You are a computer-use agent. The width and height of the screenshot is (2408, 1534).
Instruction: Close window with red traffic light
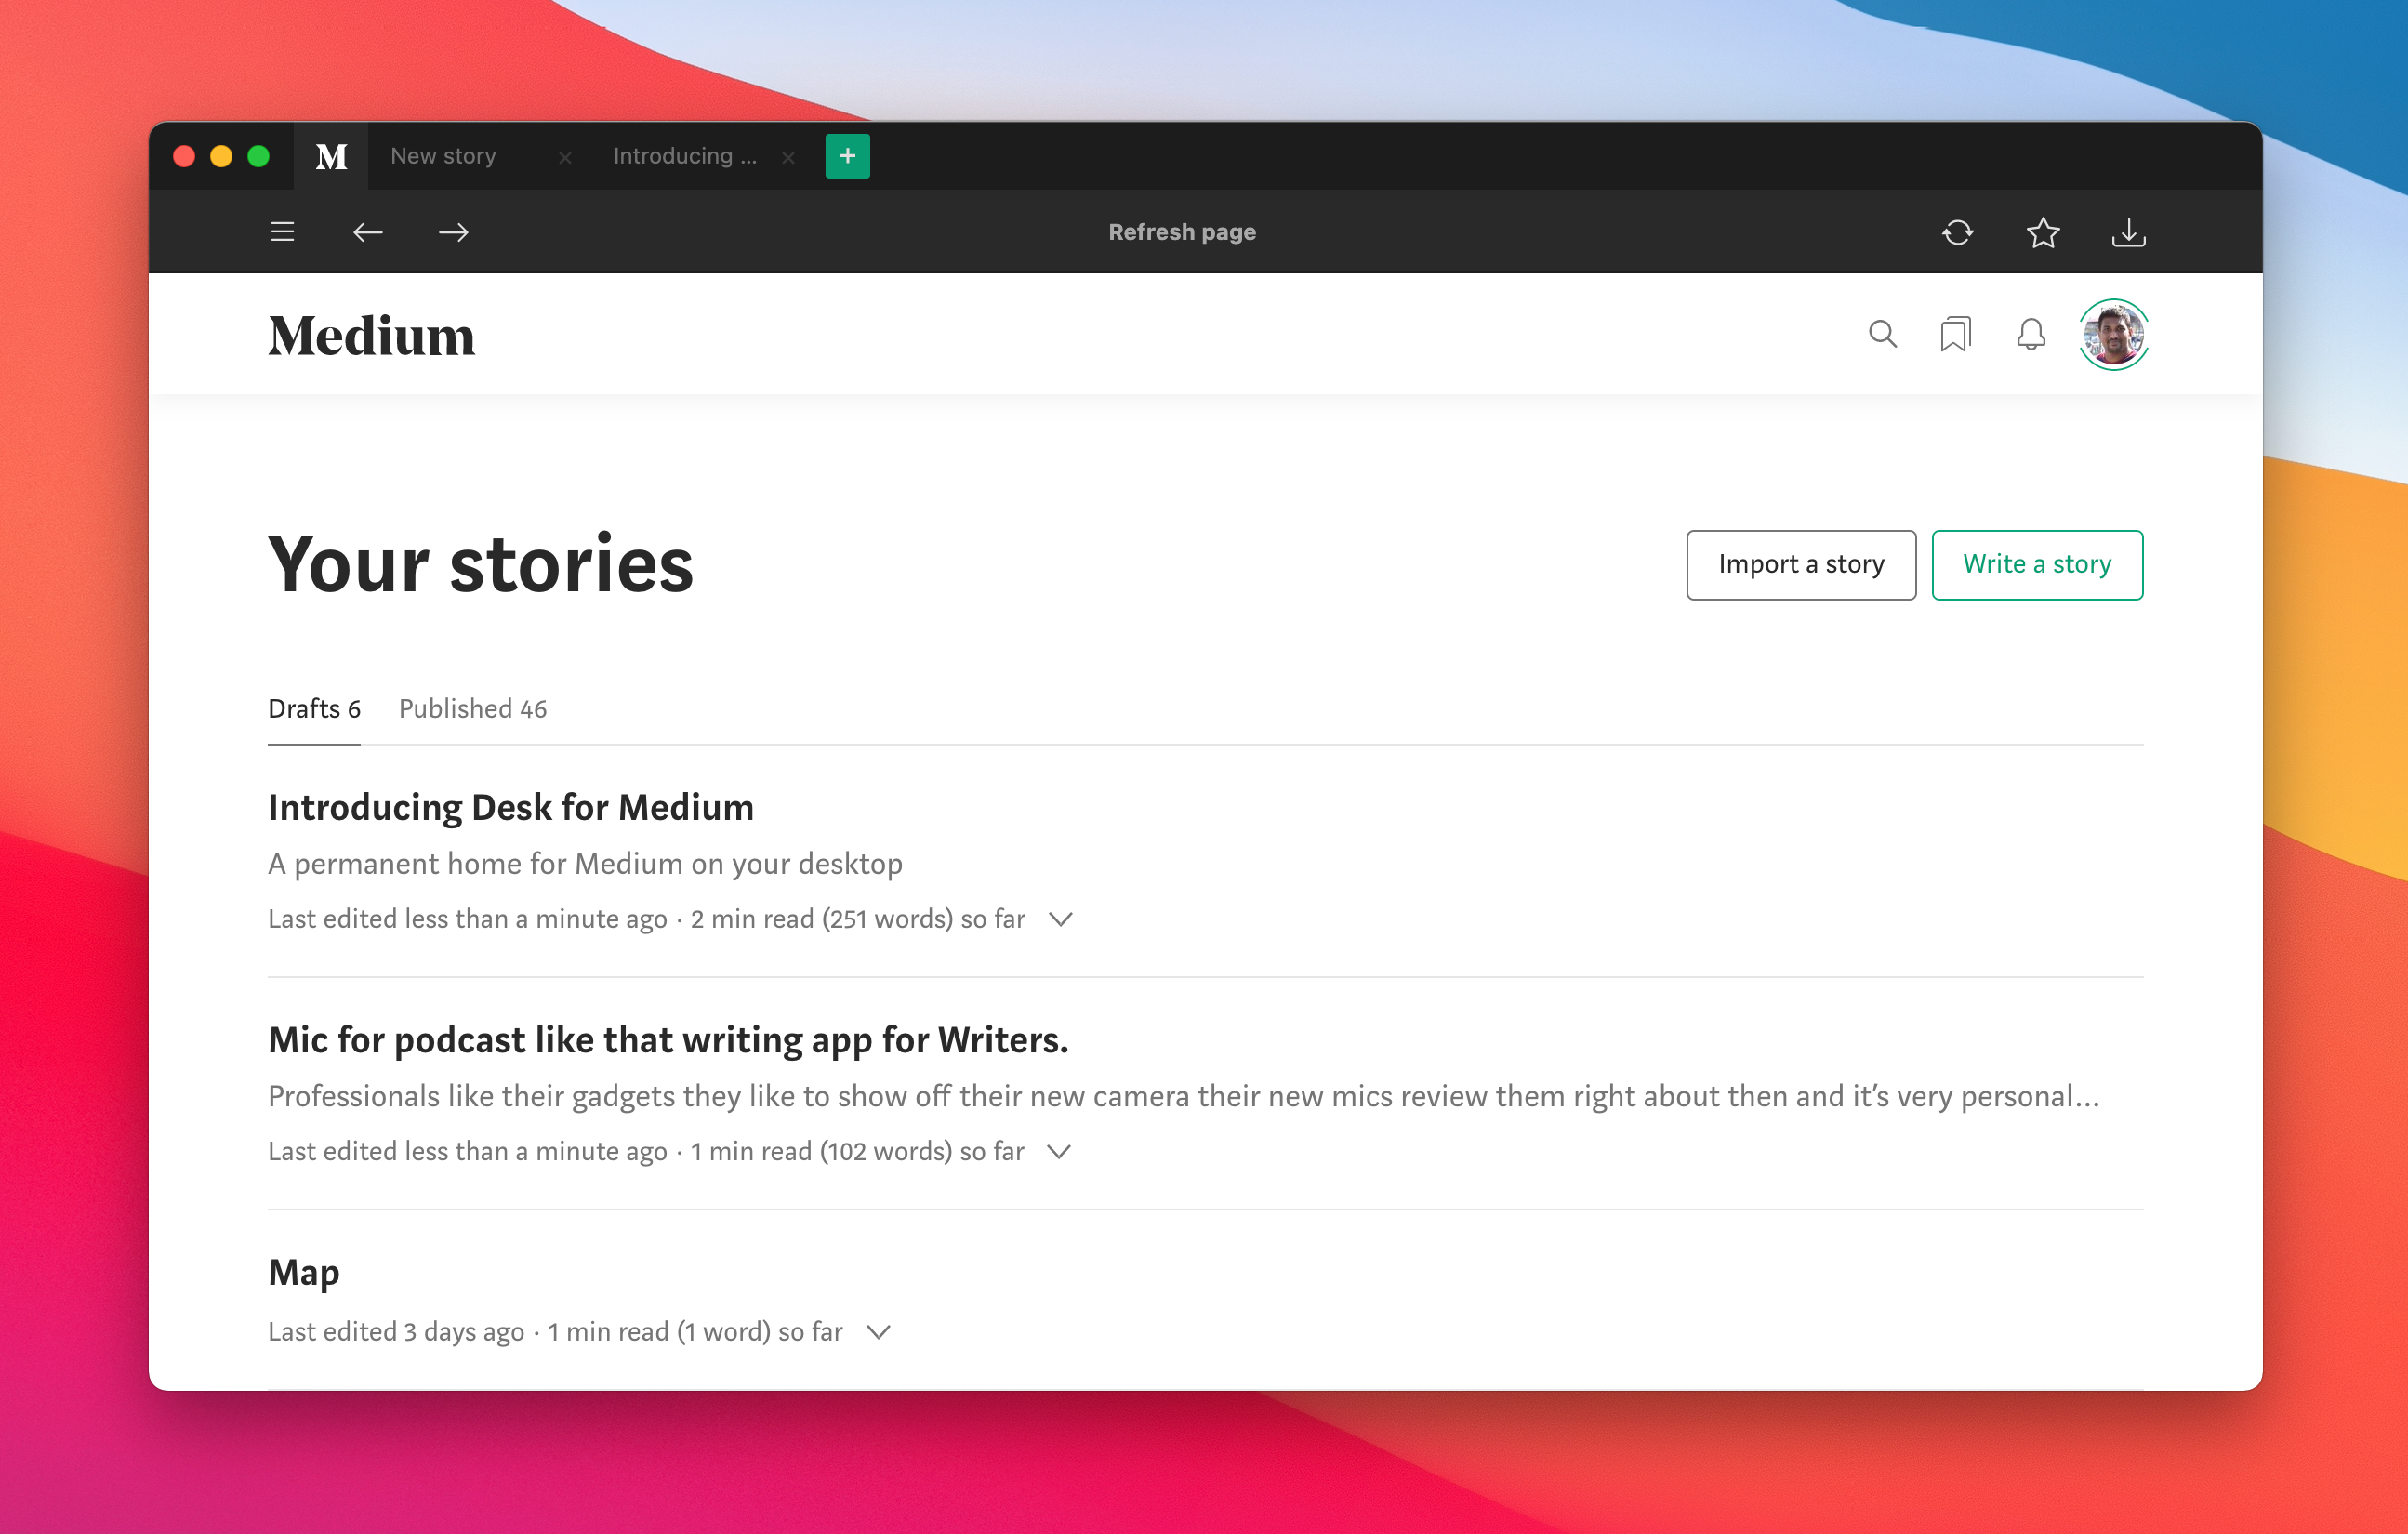tap(184, 156)
